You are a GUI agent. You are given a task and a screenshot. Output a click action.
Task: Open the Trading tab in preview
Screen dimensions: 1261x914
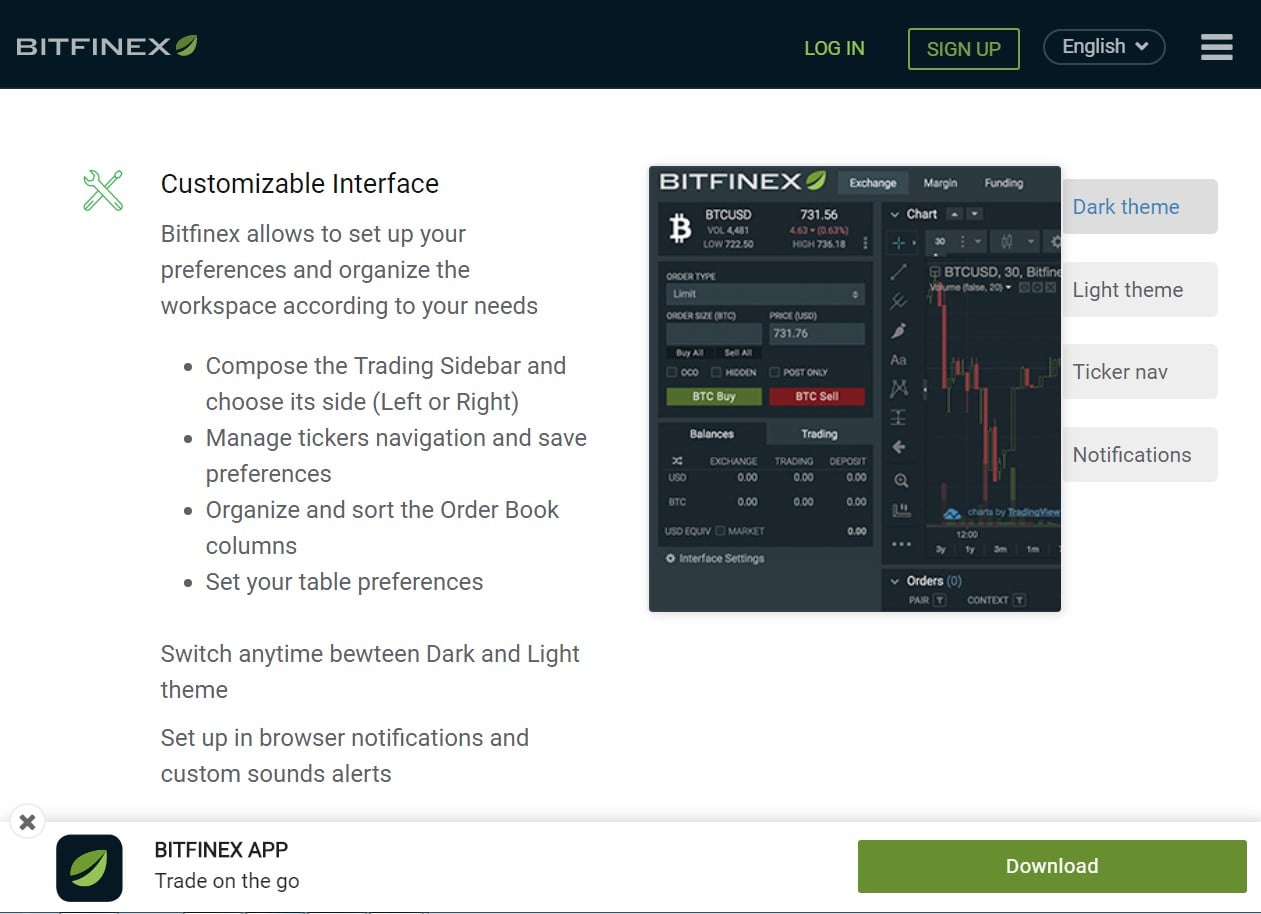tap(819, 434)
